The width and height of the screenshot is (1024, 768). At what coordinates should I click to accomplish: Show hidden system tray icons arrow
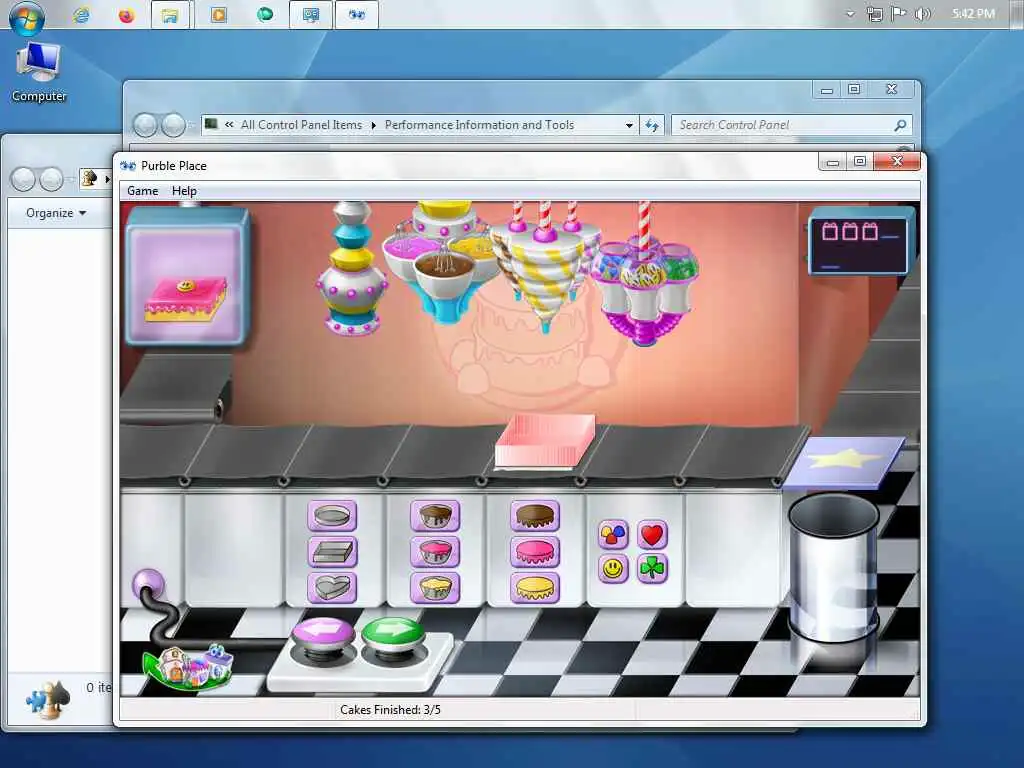[850, 14]
